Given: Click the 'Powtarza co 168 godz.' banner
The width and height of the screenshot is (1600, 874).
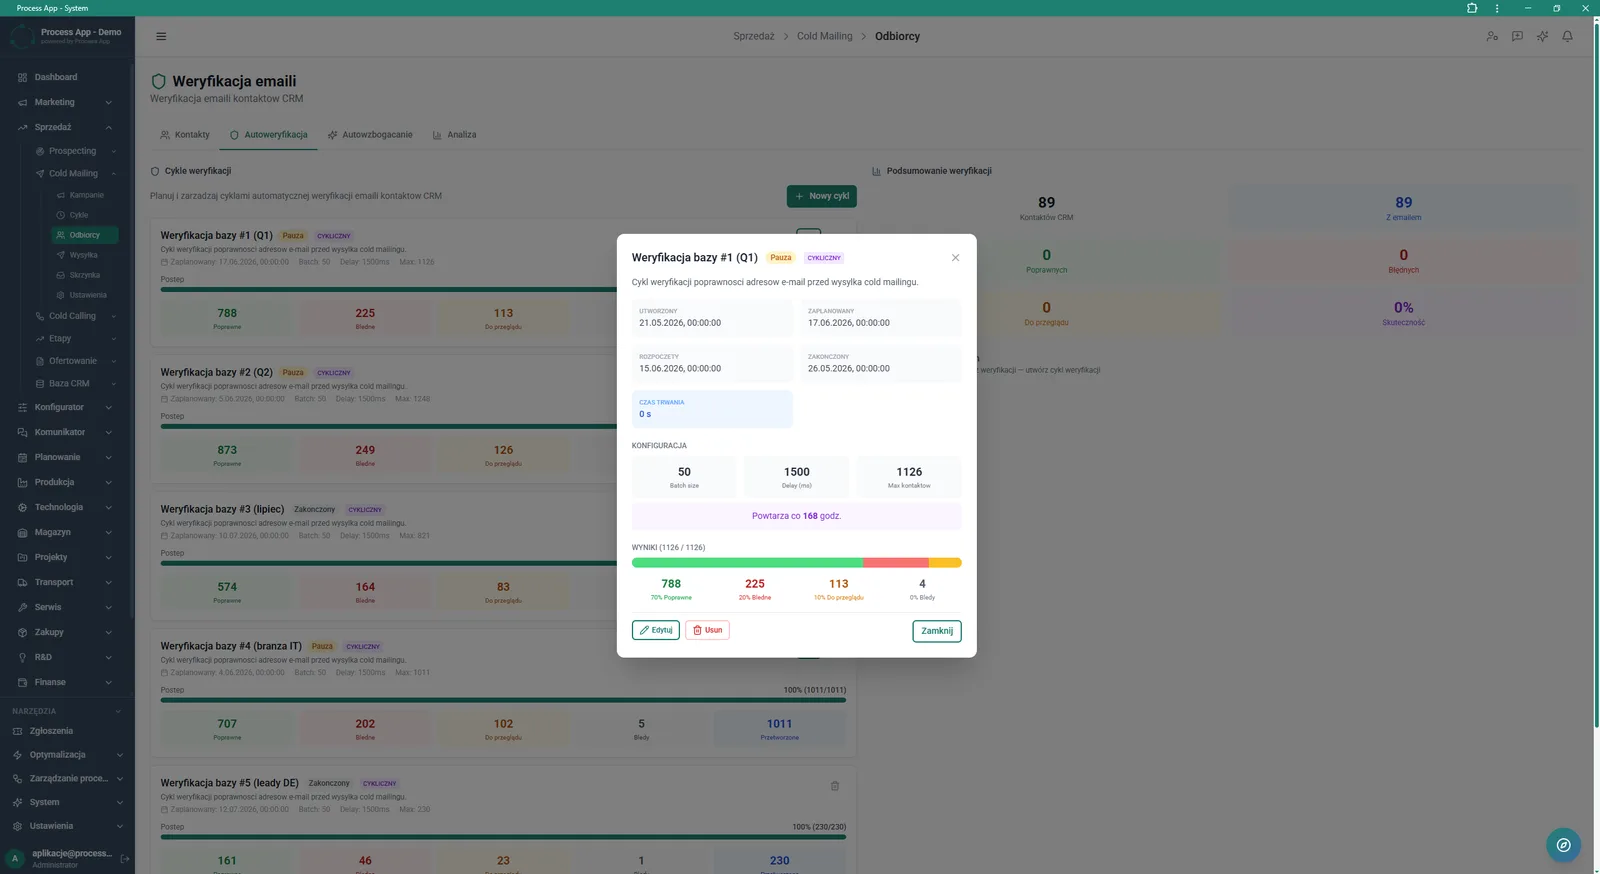Looking at the screenshot, I should click(x=797, y=516).
